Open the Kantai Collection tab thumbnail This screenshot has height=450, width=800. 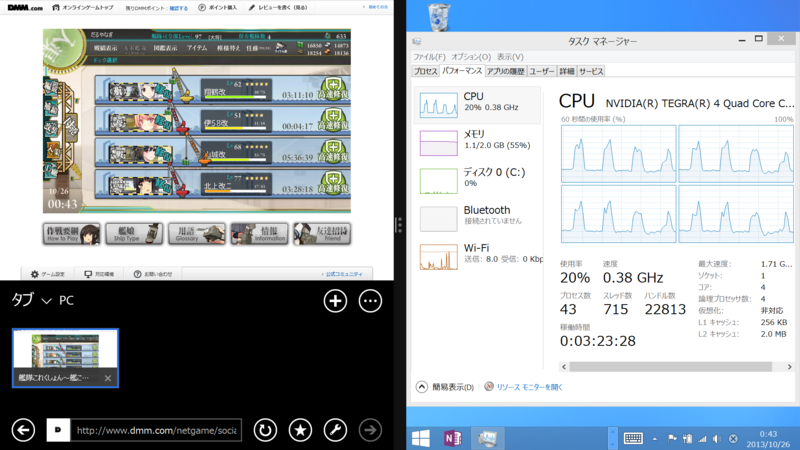point(65,358)
